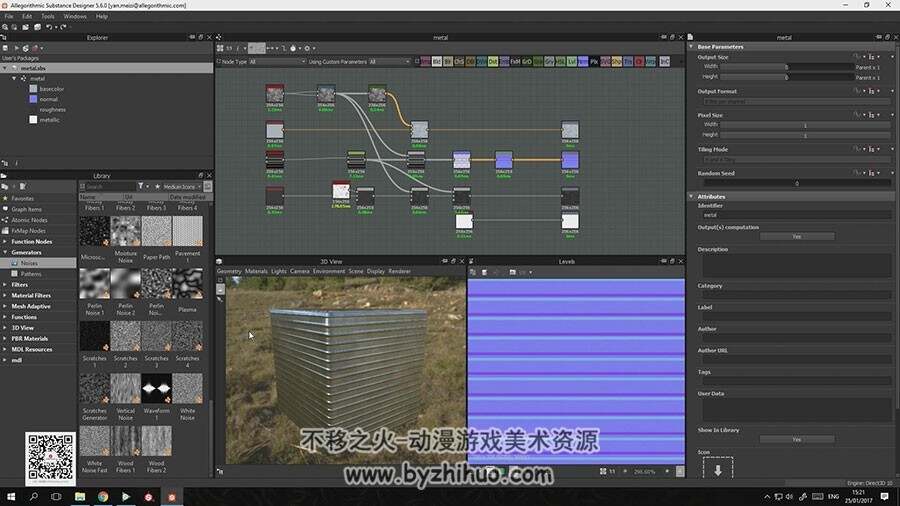
Task: Click the Identifier input field
Action: coord(797,215)
